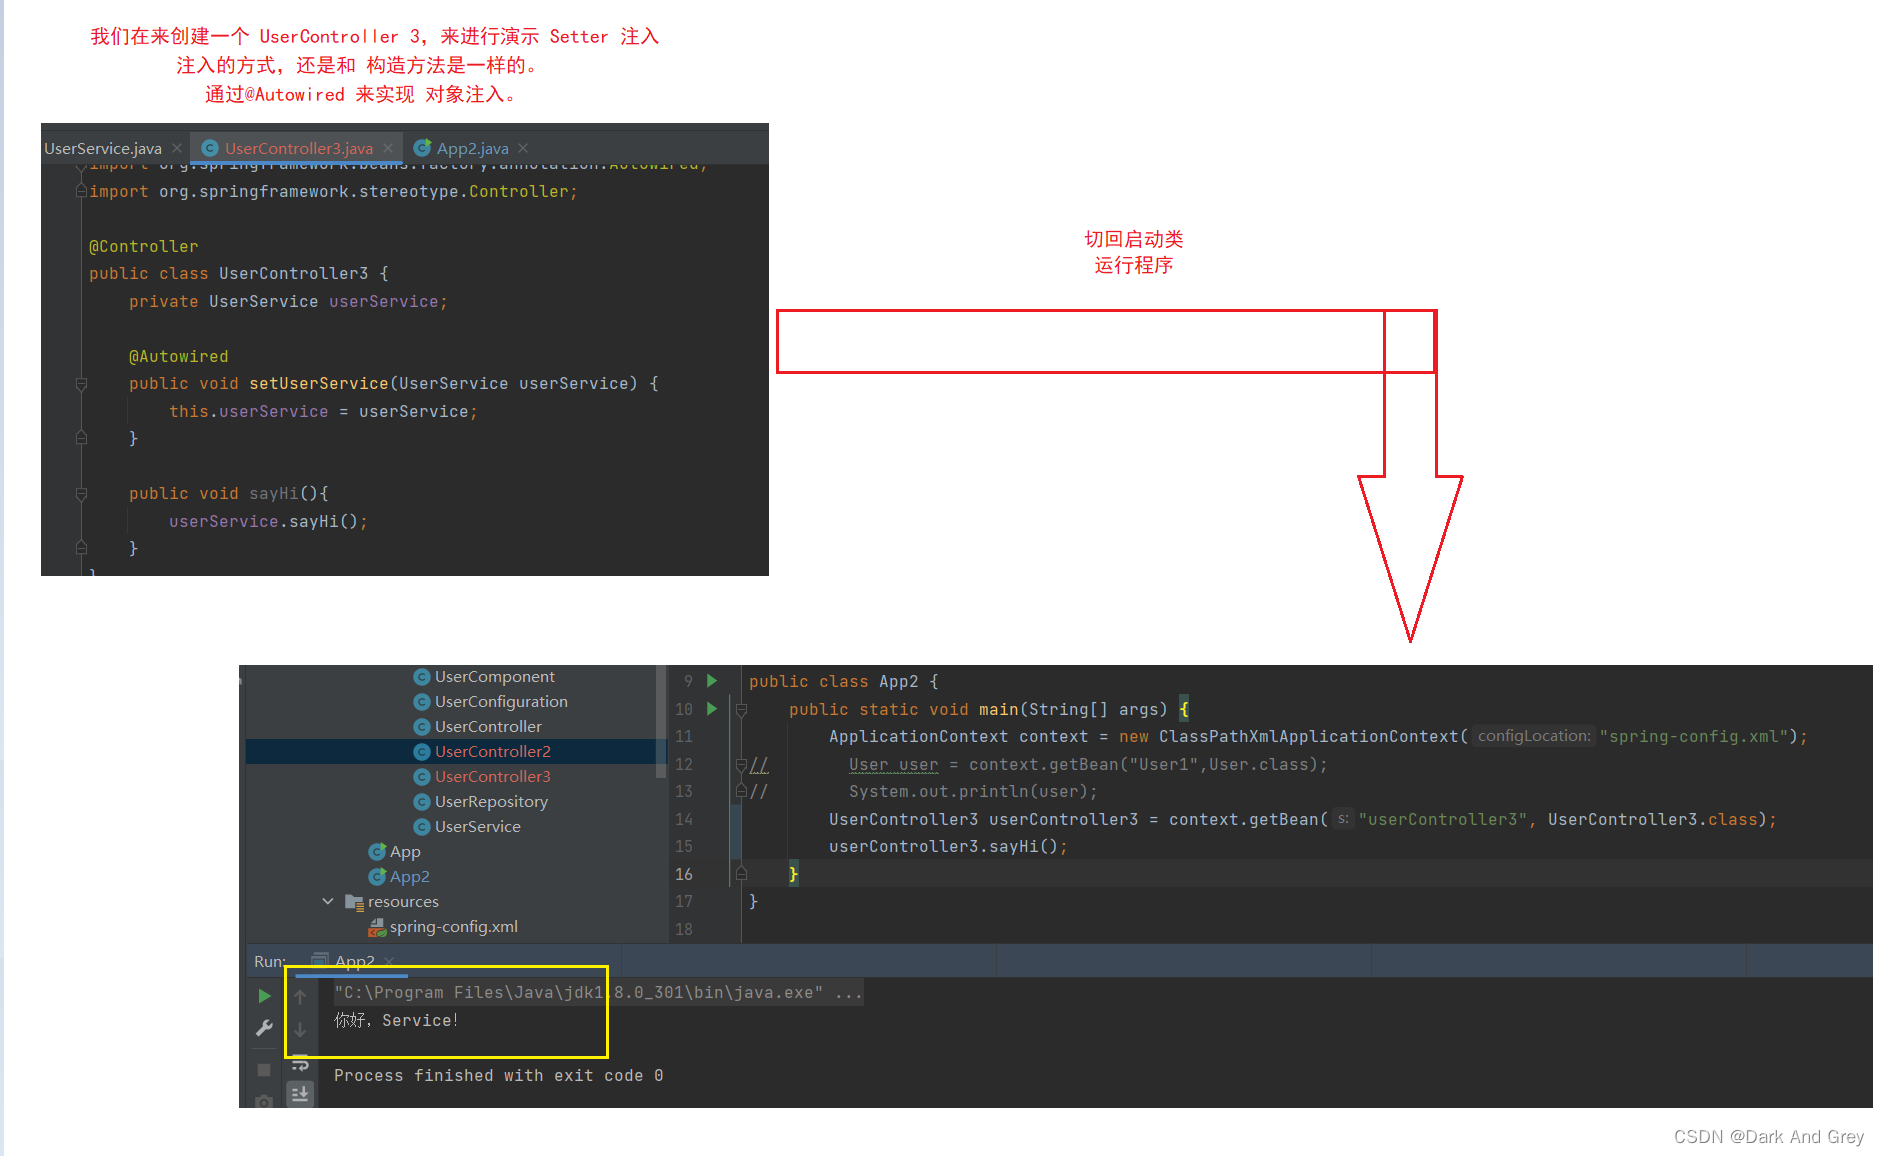The image size is (1880, 1156).
Task: Click line number 16 in App2 editor
Action: click(x=684, y=874)
